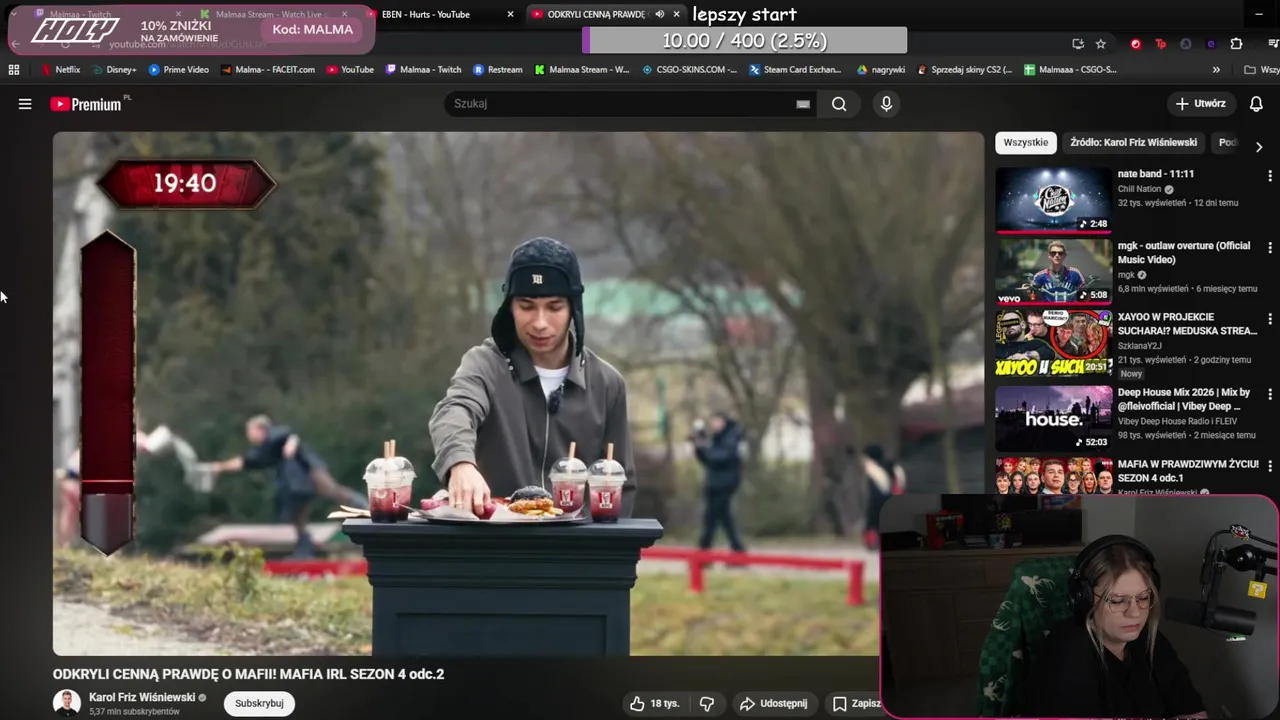1280x720 pixels.
Task: Open the browser extensions puzzle icon
Action: point(1236,44)
